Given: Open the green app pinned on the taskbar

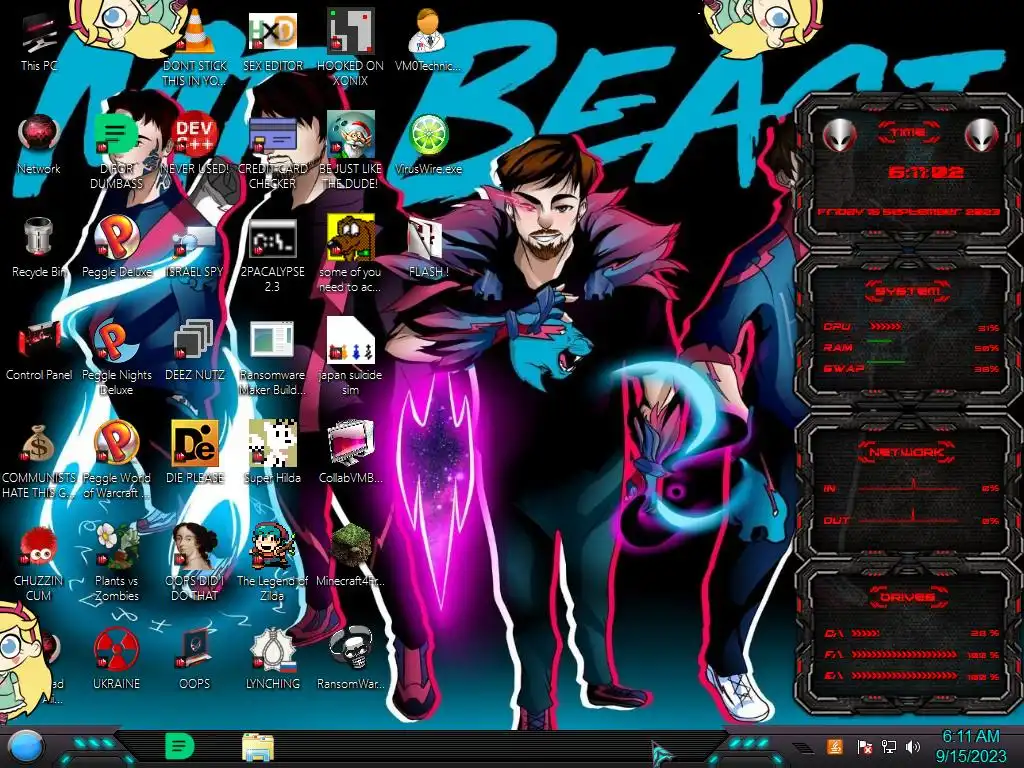Looking at the screenshot, I should tap(180, 746).
